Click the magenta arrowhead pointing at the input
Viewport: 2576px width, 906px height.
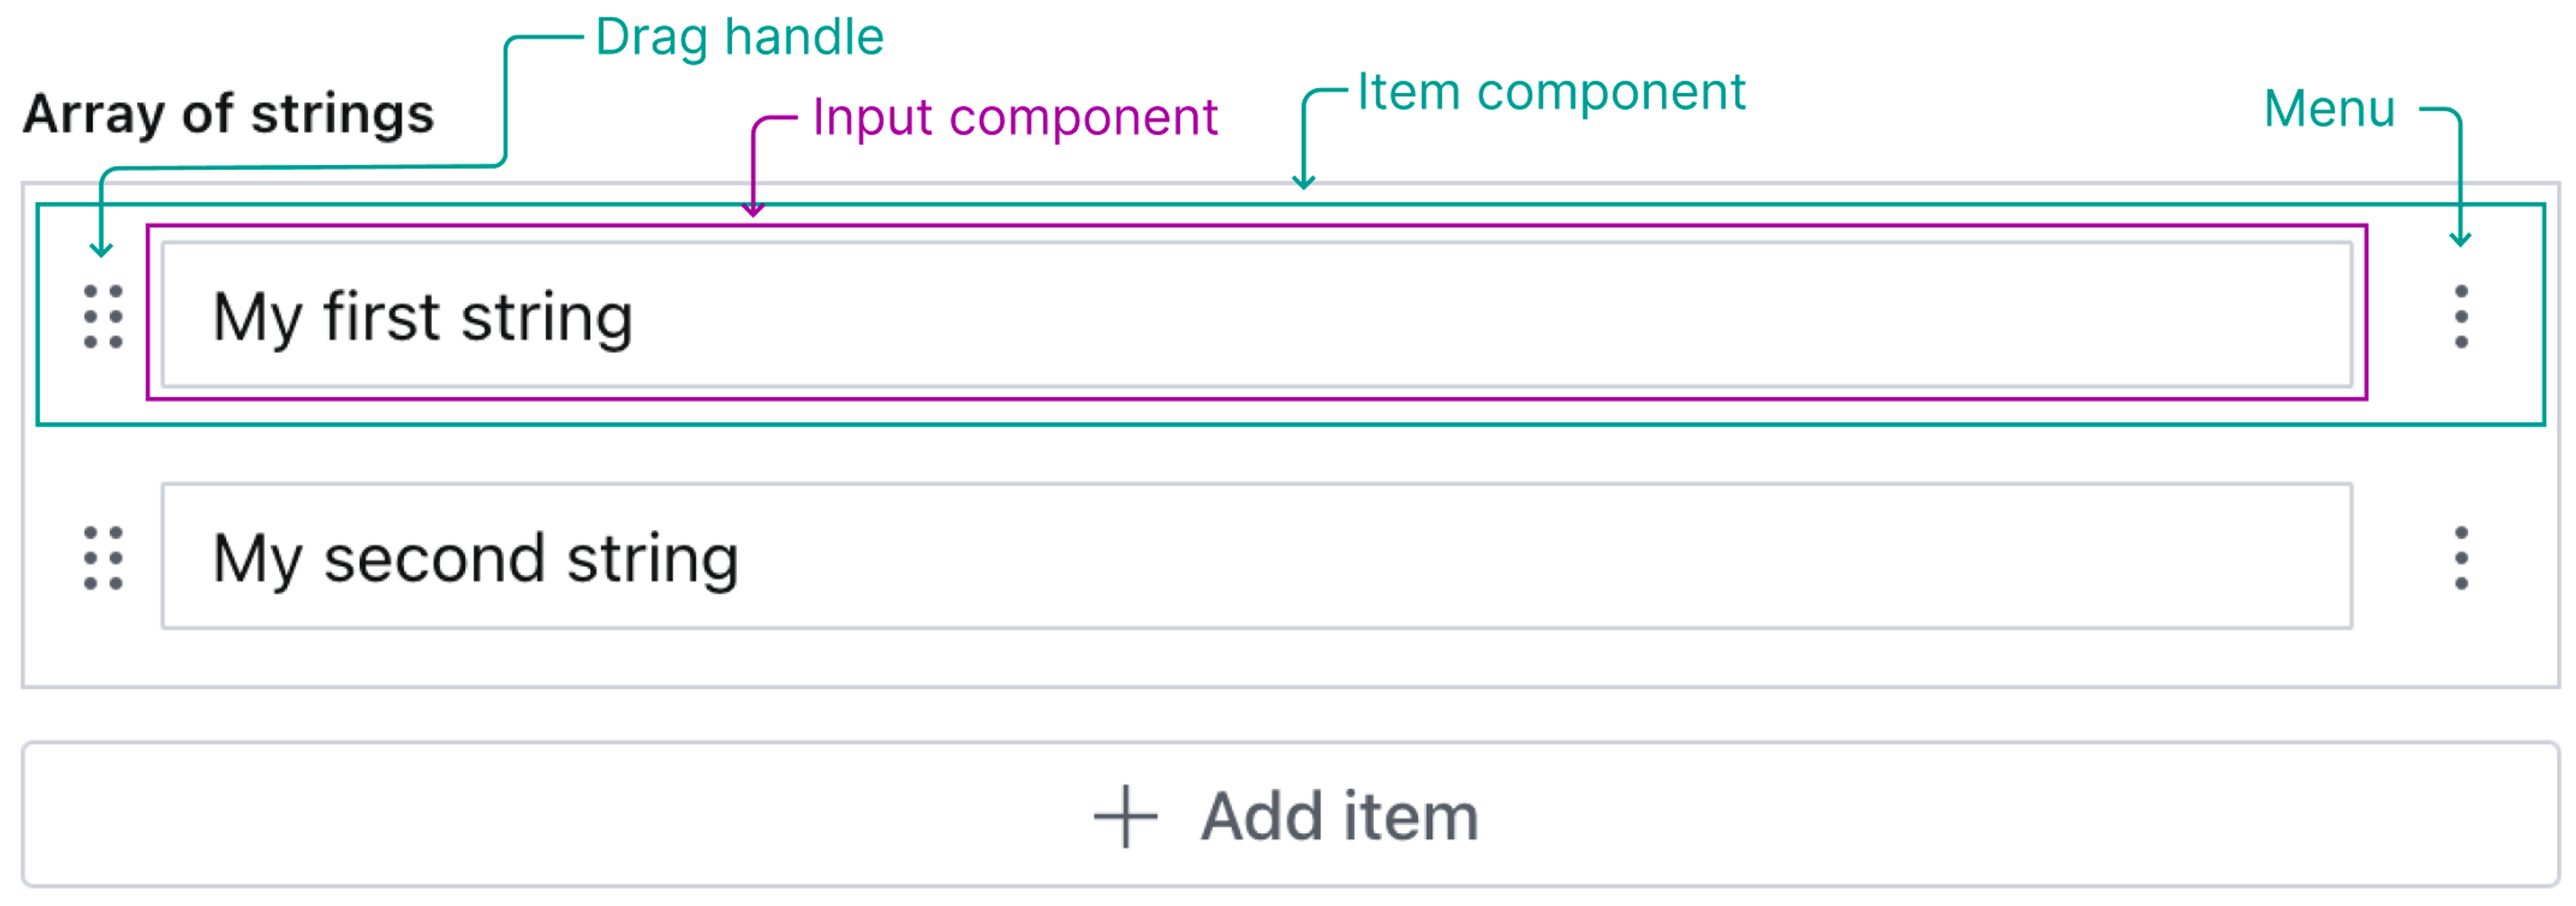753,209
